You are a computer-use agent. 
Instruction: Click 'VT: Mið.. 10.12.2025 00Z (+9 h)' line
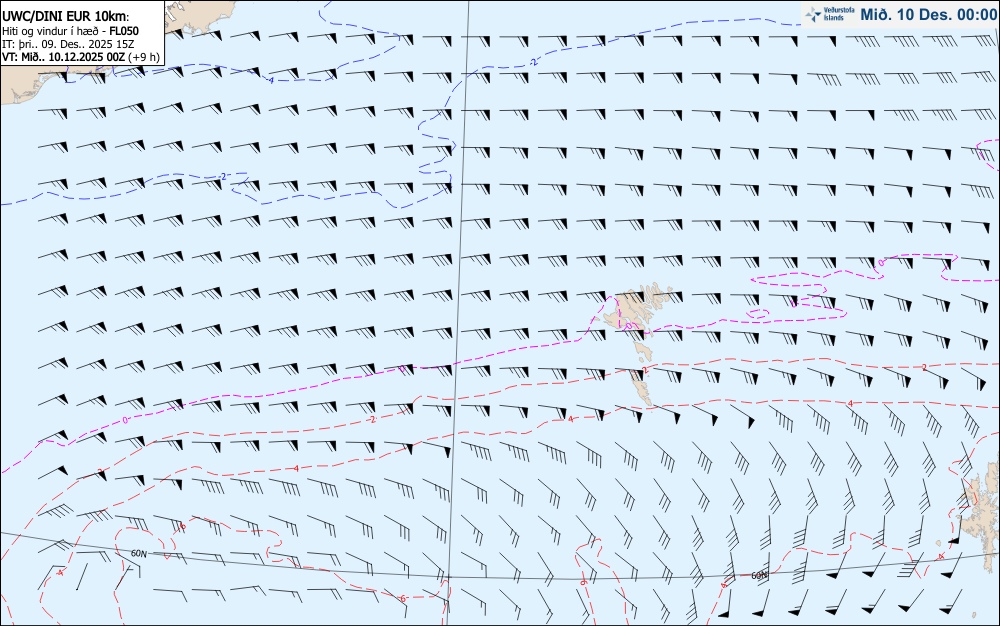[x=81, y=57]
